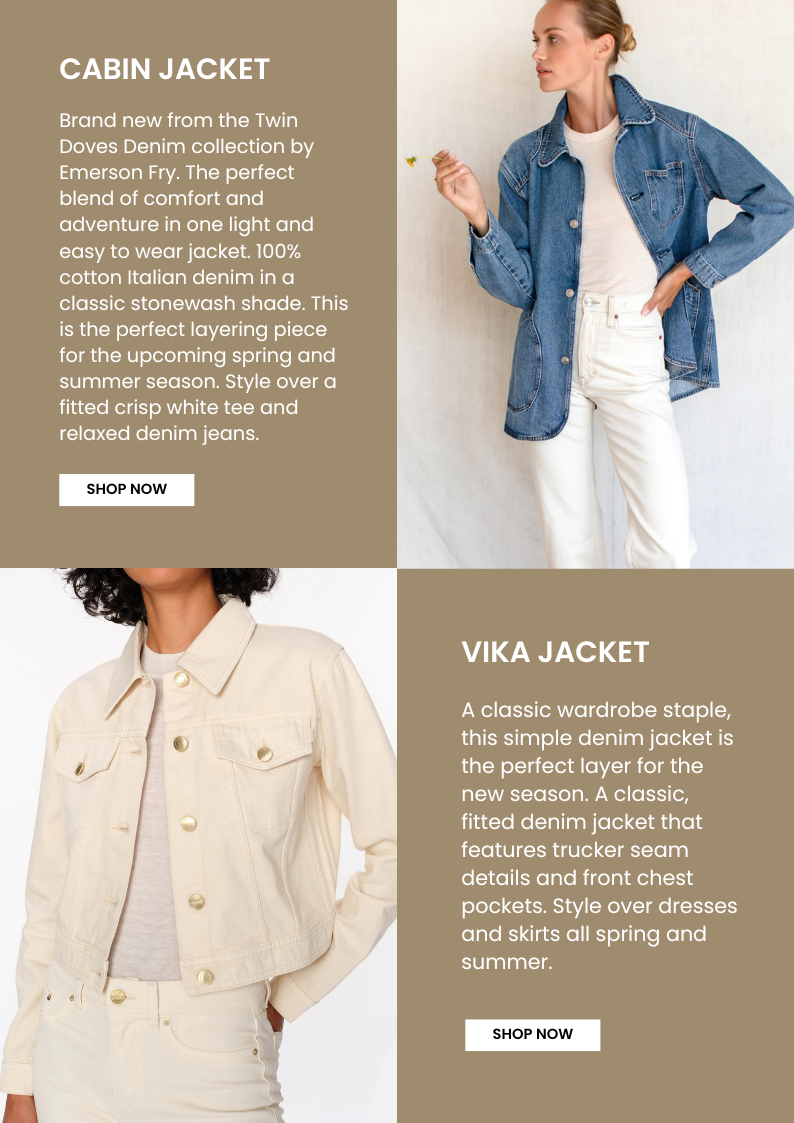Select the Vika Jacket description paragraph
Screen dimensions: 794x1123
(x=599, y=836)
